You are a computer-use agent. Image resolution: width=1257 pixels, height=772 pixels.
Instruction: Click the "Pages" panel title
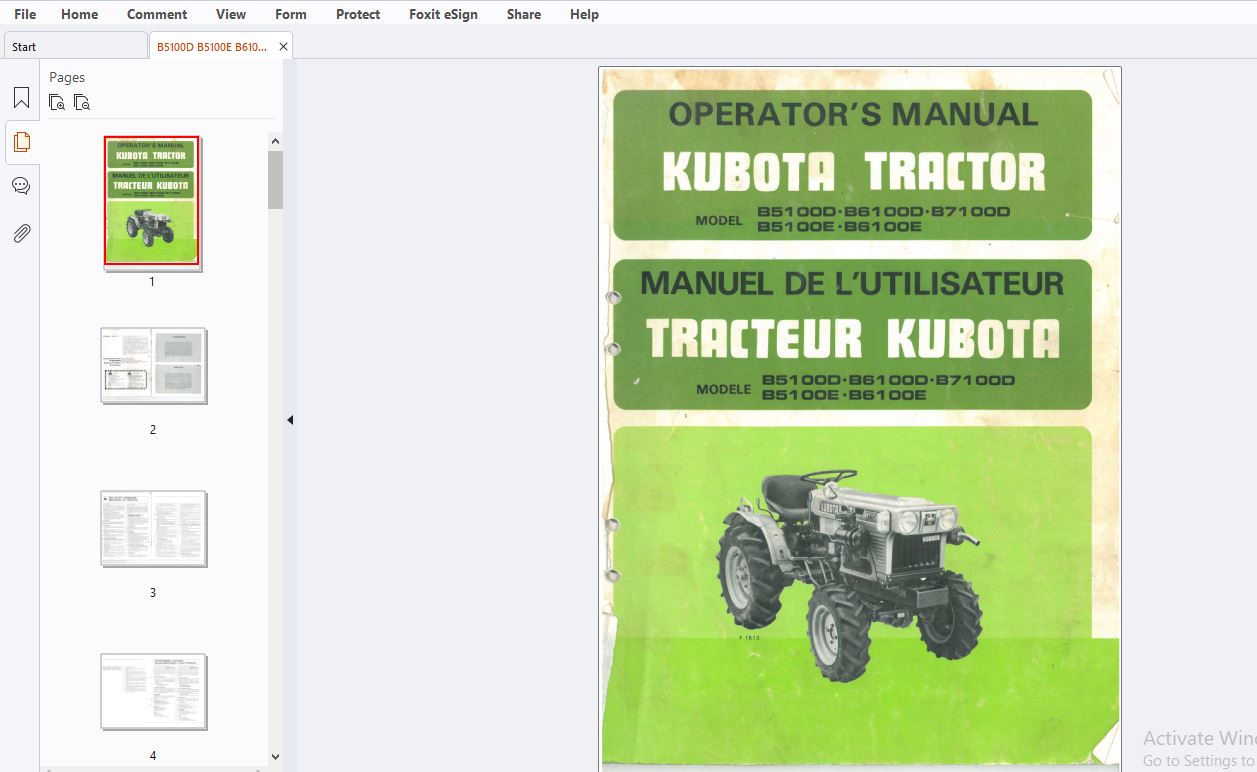coord(67,77)
